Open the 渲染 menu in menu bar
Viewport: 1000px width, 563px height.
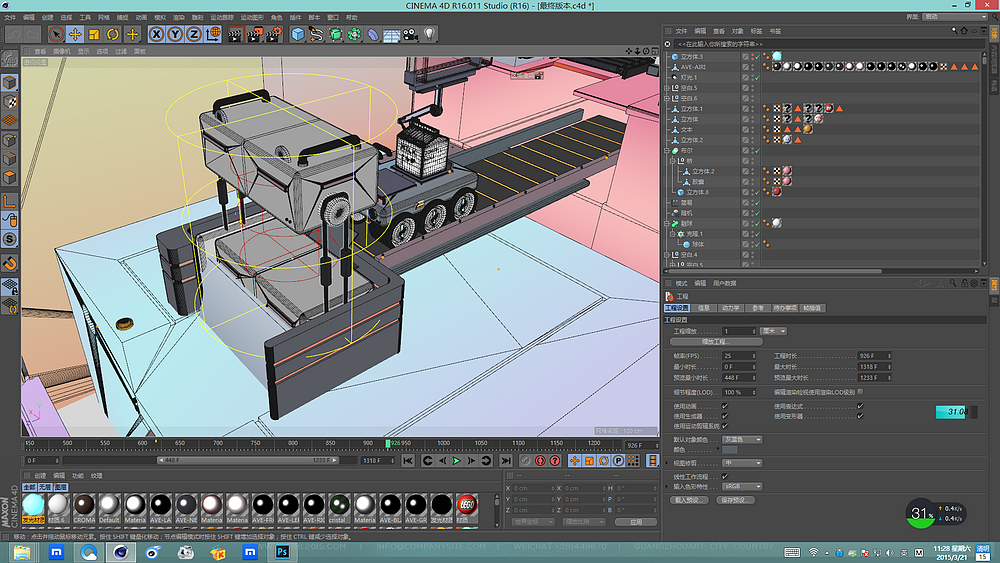[178, 17]
